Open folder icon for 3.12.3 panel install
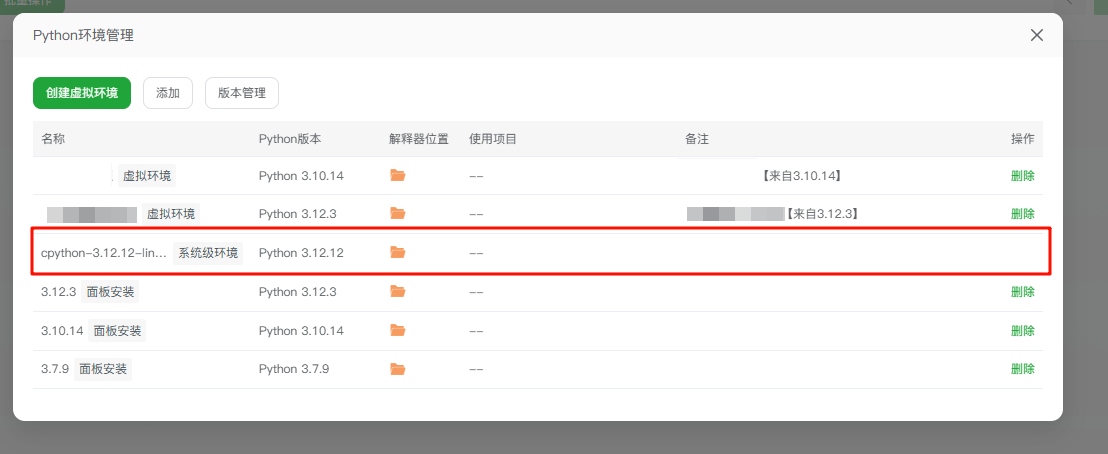 397,292
